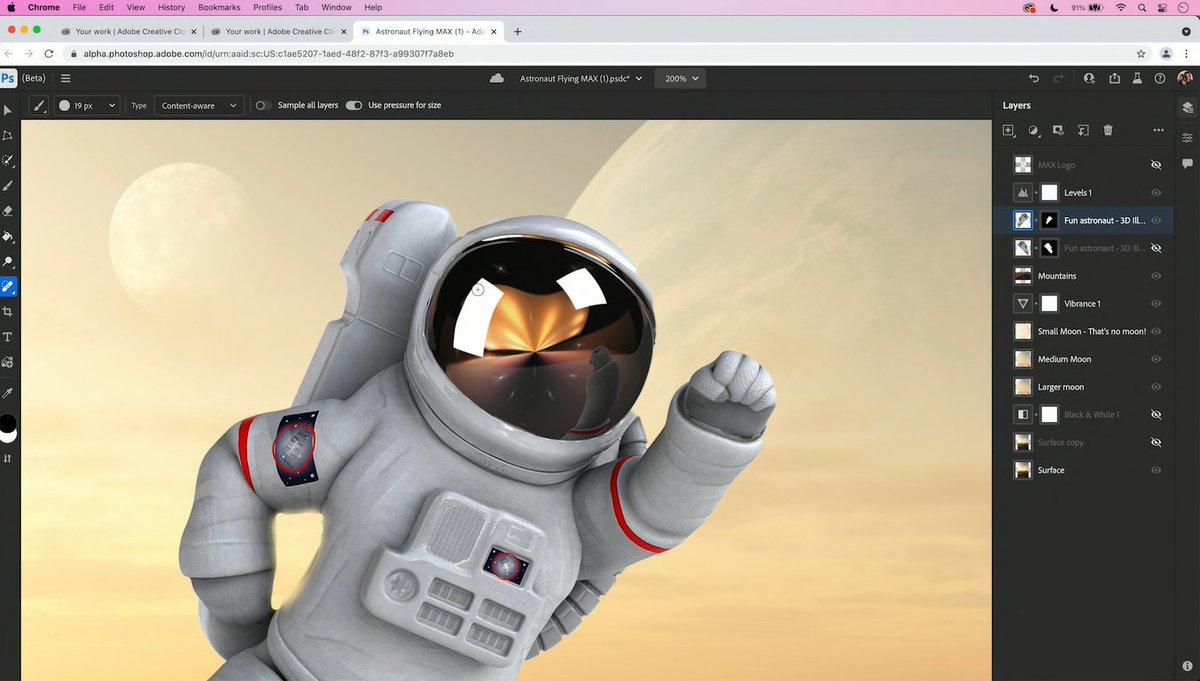Viewport: 1200px width, 681px height.
Task: Select the Surface layer thumbnail
Action: pos(1023,470)
